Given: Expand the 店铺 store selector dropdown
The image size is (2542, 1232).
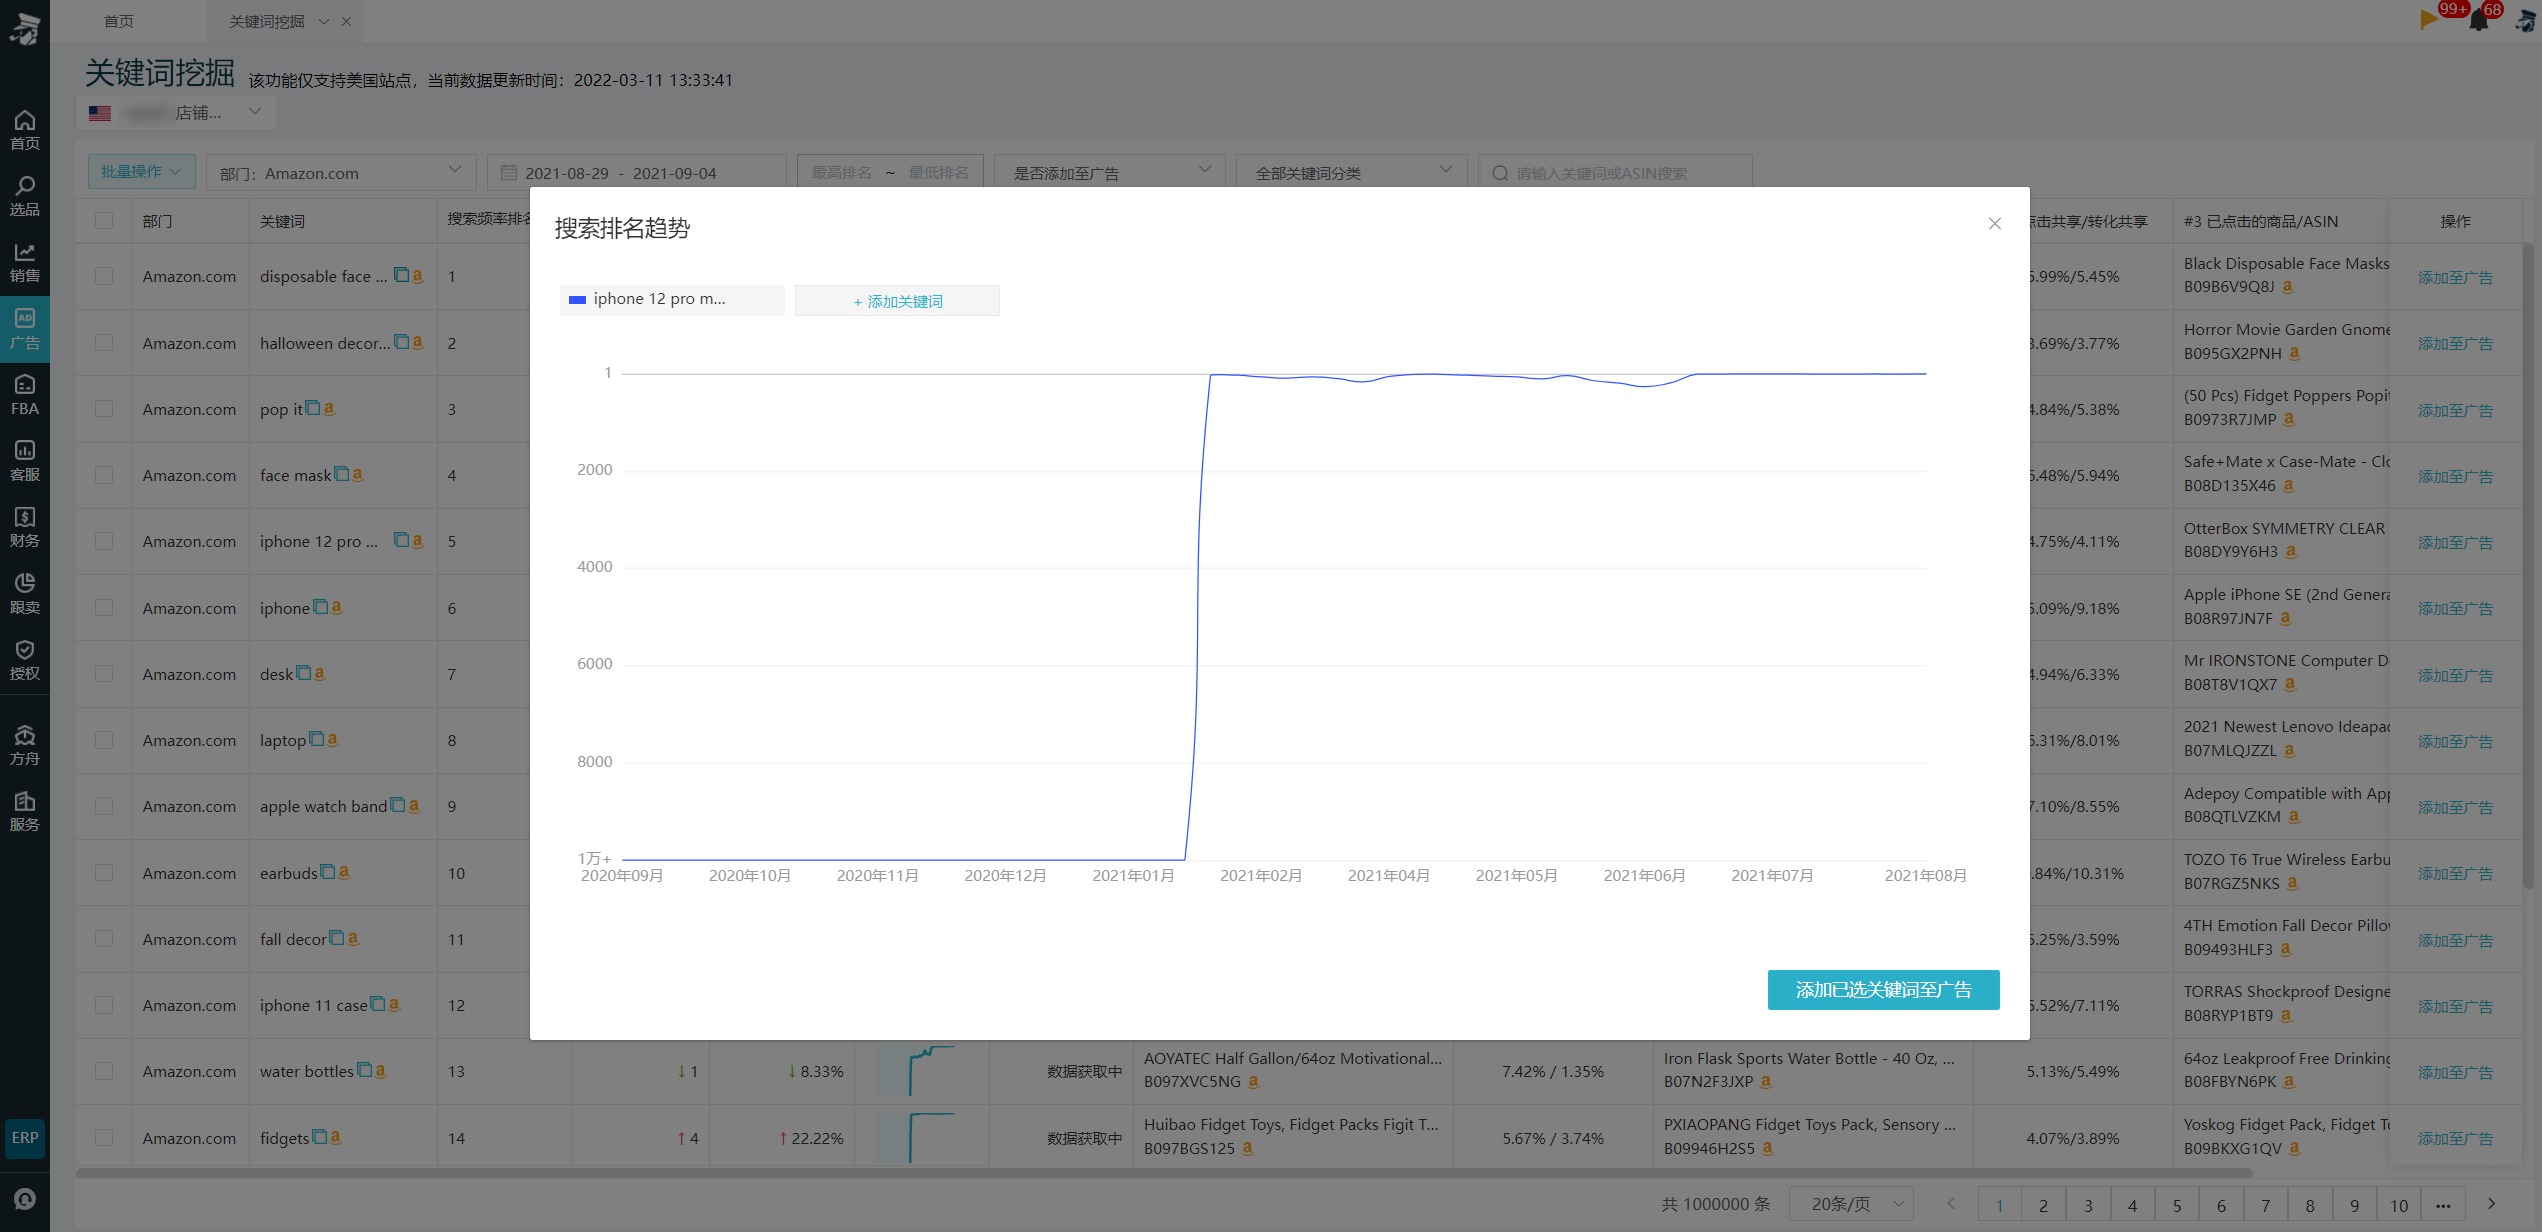Looking at the screenshot, I should click(x=177, y=112).
